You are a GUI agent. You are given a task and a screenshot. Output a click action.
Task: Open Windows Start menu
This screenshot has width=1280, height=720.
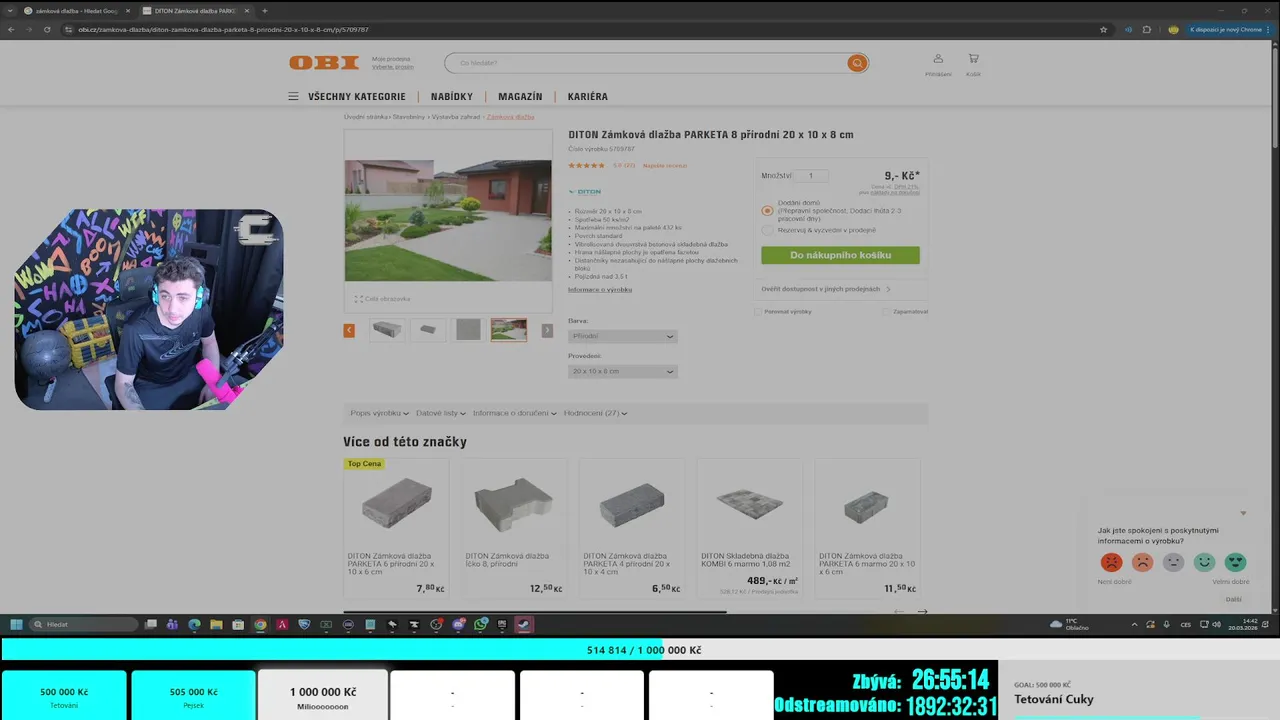pyautogui.click(x=16, y=625)
